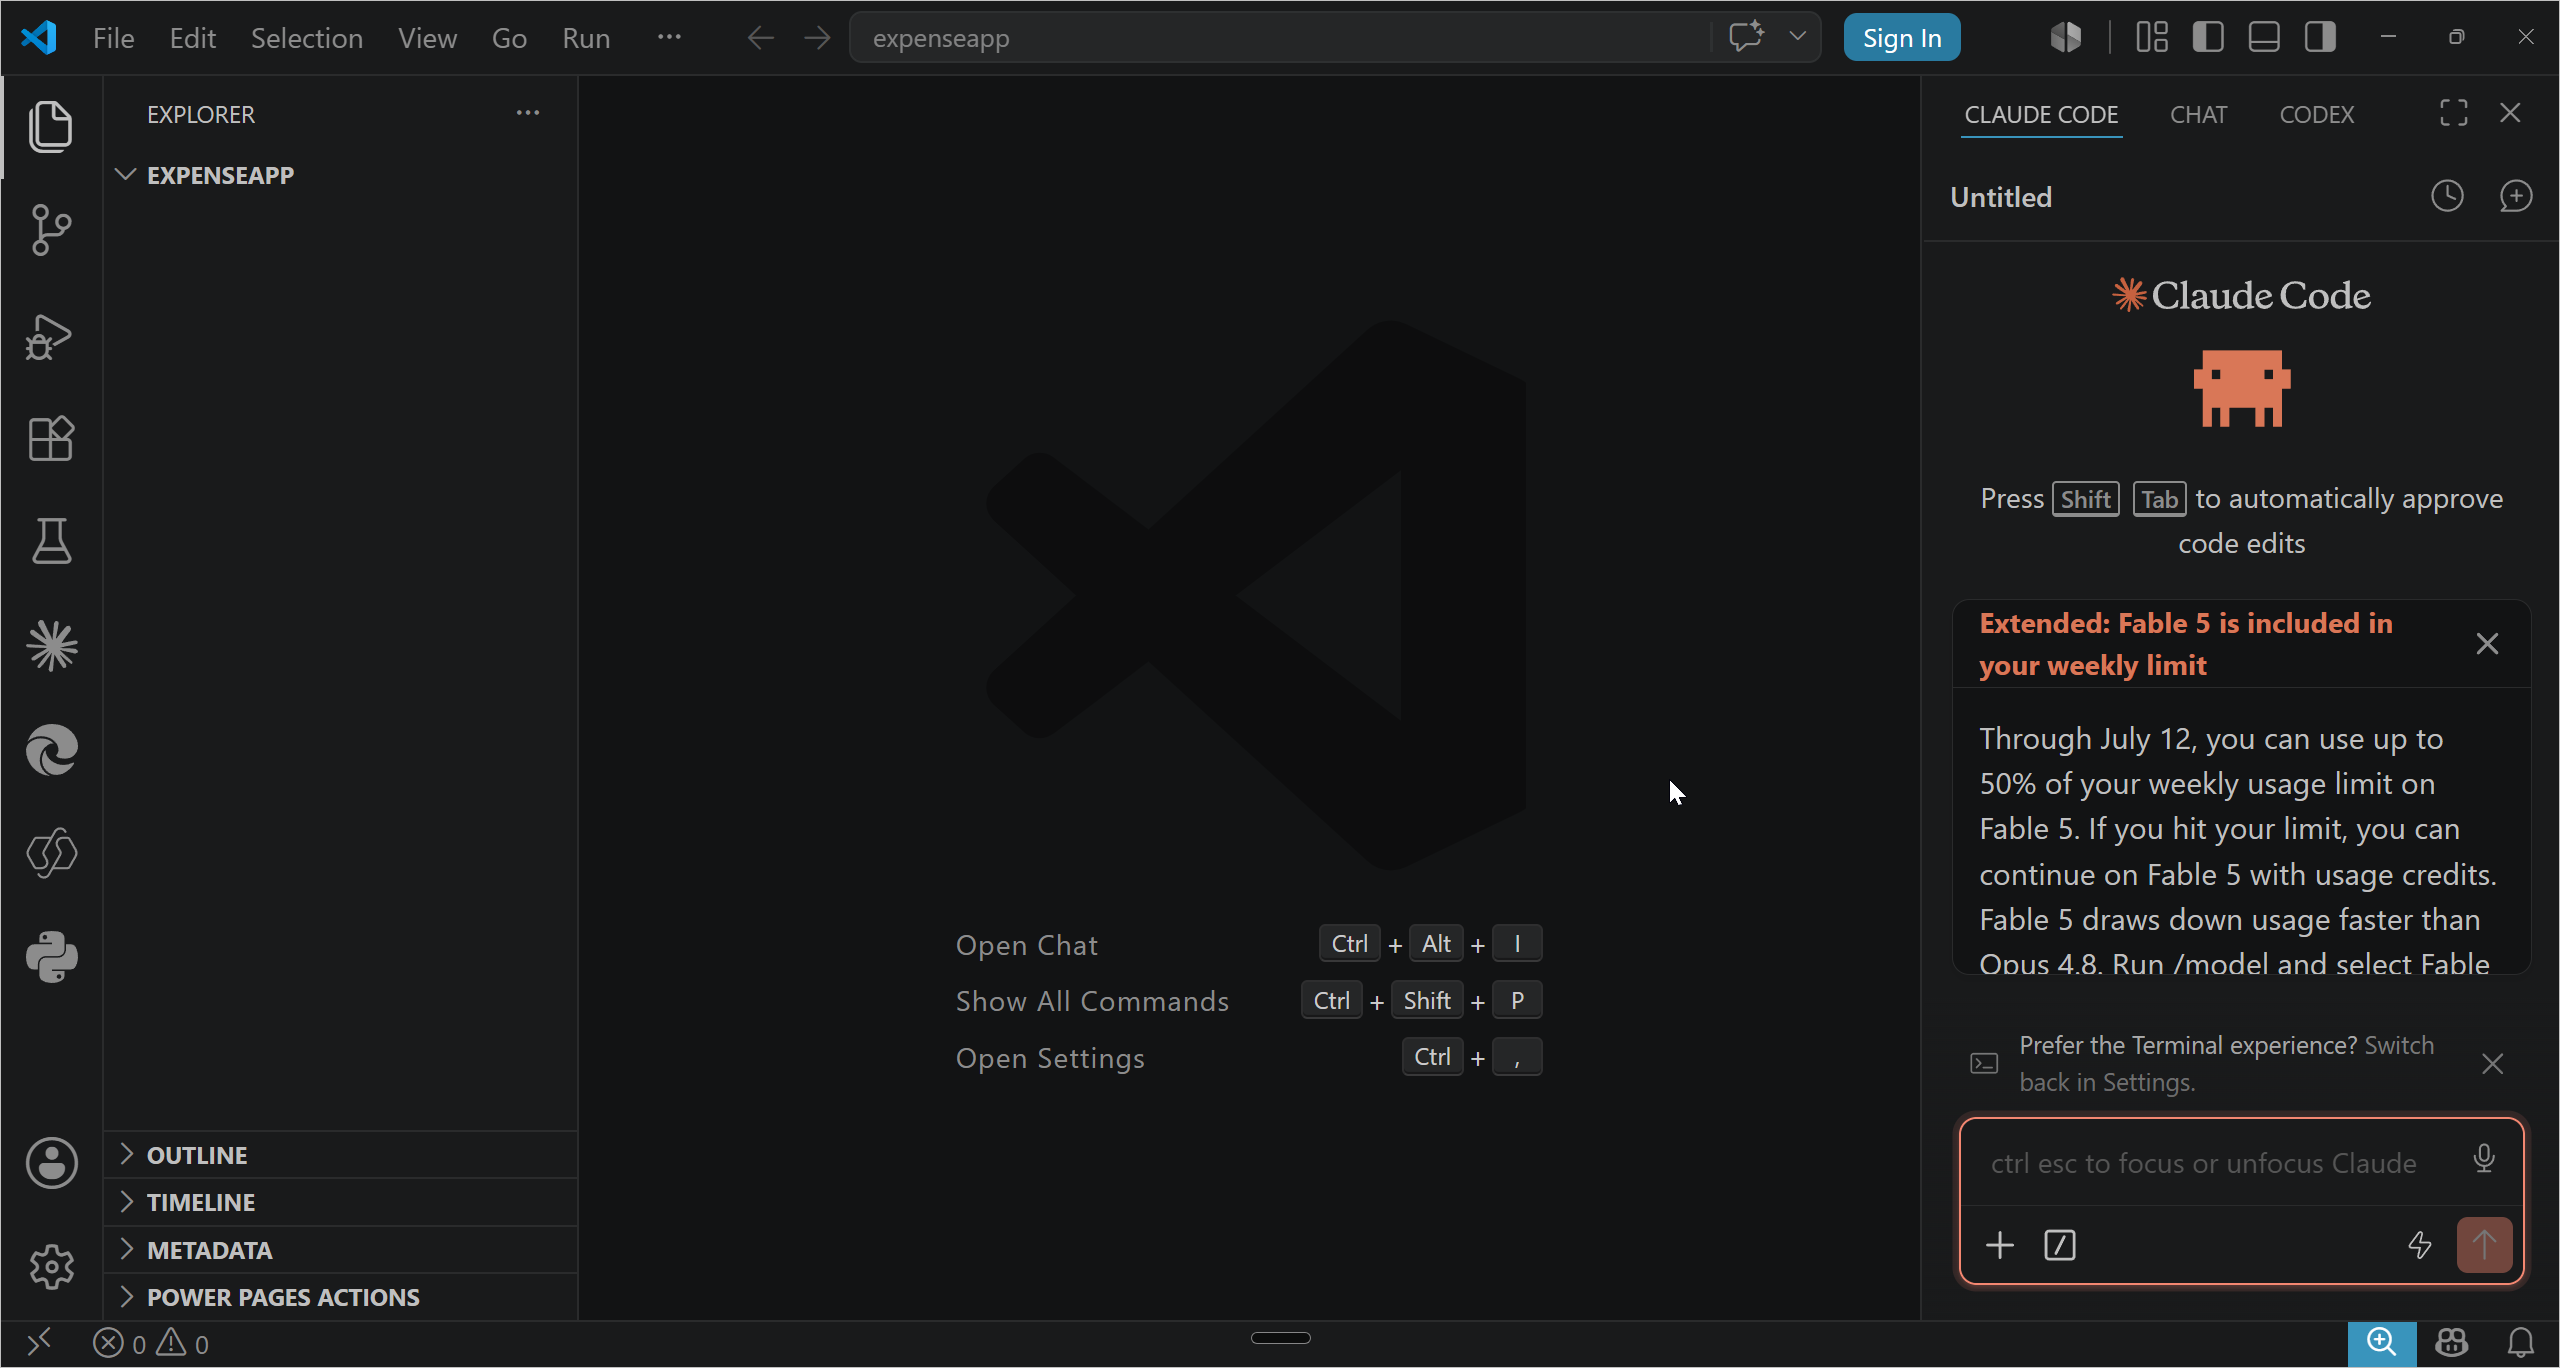
Task: Toggle the Primary Side Bar
Action: pos(2208,38)
